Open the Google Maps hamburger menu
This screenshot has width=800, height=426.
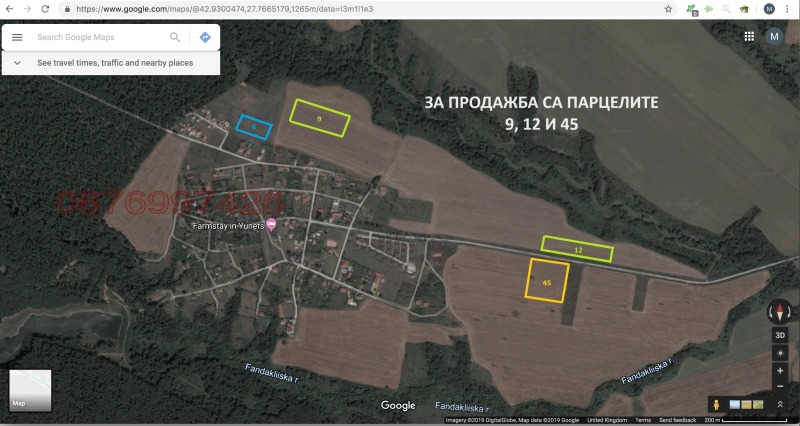pyautogui.click(x=17, y=37)
